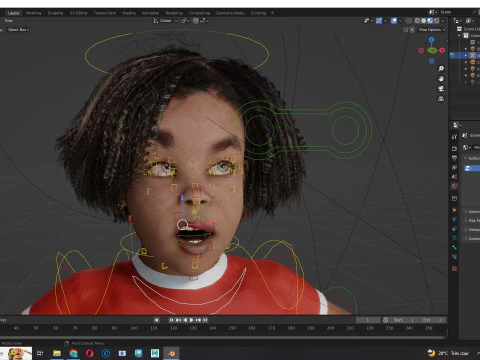The width and height of the screenshot is (480, 360).
Task: Open the Select Box tool dropdown
Action: 18,30
